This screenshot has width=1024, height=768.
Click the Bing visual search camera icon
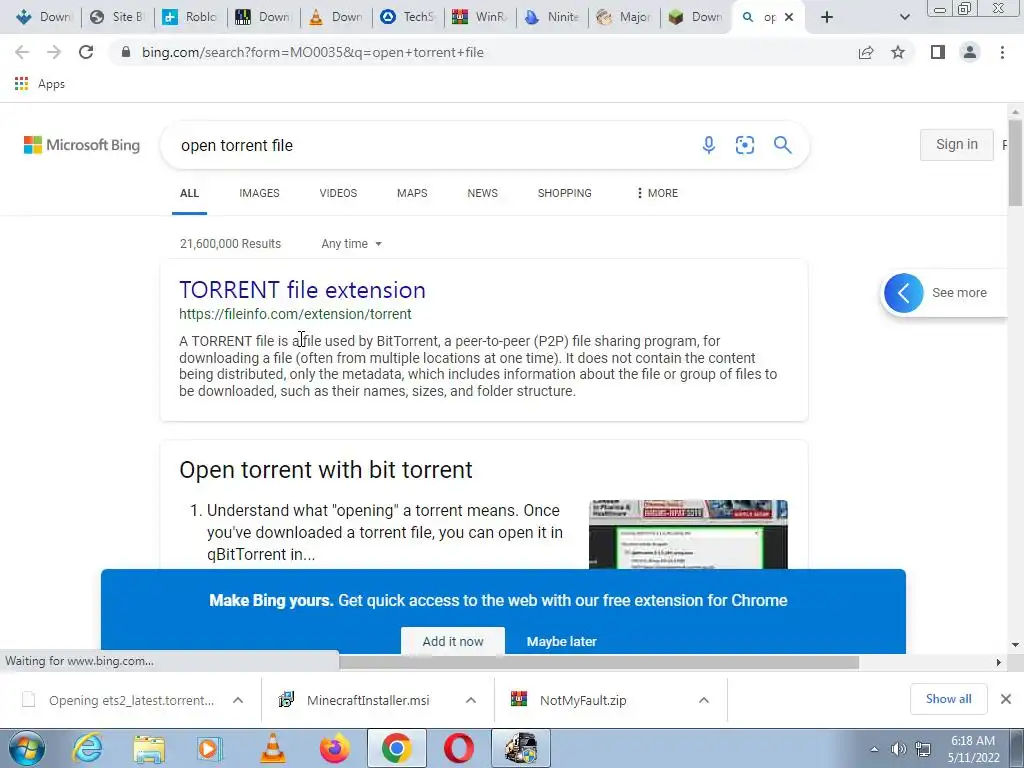(x=744, y=145)
